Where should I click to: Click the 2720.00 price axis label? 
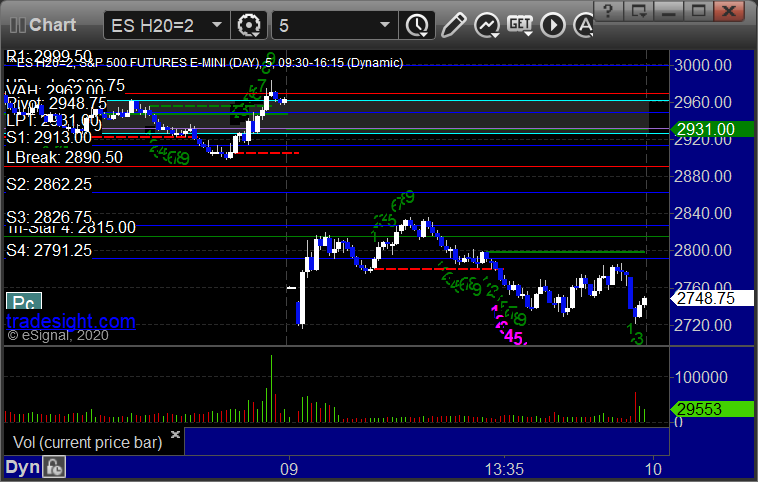click(703, 325)
